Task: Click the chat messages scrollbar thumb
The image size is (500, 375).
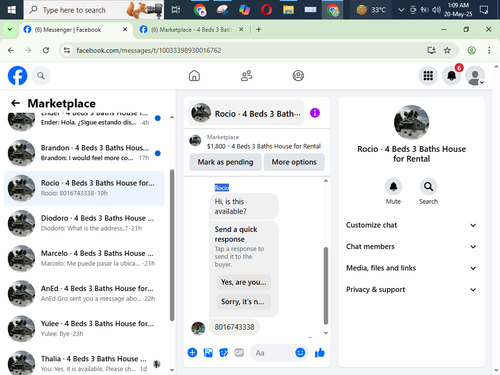Action: pyautogui.click(x=326, y=286)
